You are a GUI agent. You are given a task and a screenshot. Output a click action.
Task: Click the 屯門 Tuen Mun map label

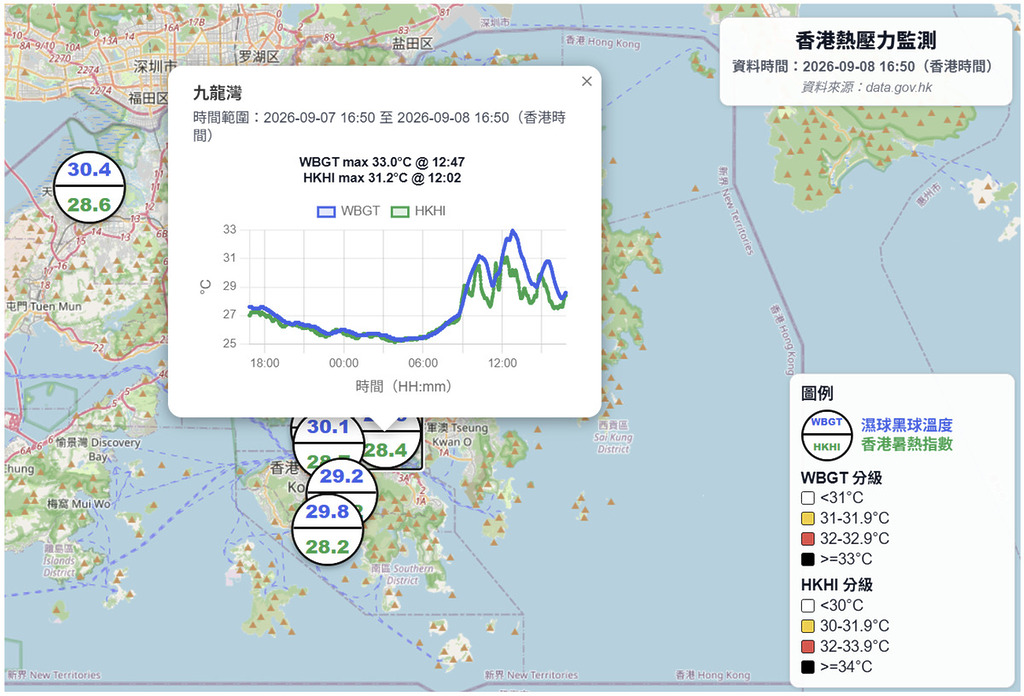(44, 306)
